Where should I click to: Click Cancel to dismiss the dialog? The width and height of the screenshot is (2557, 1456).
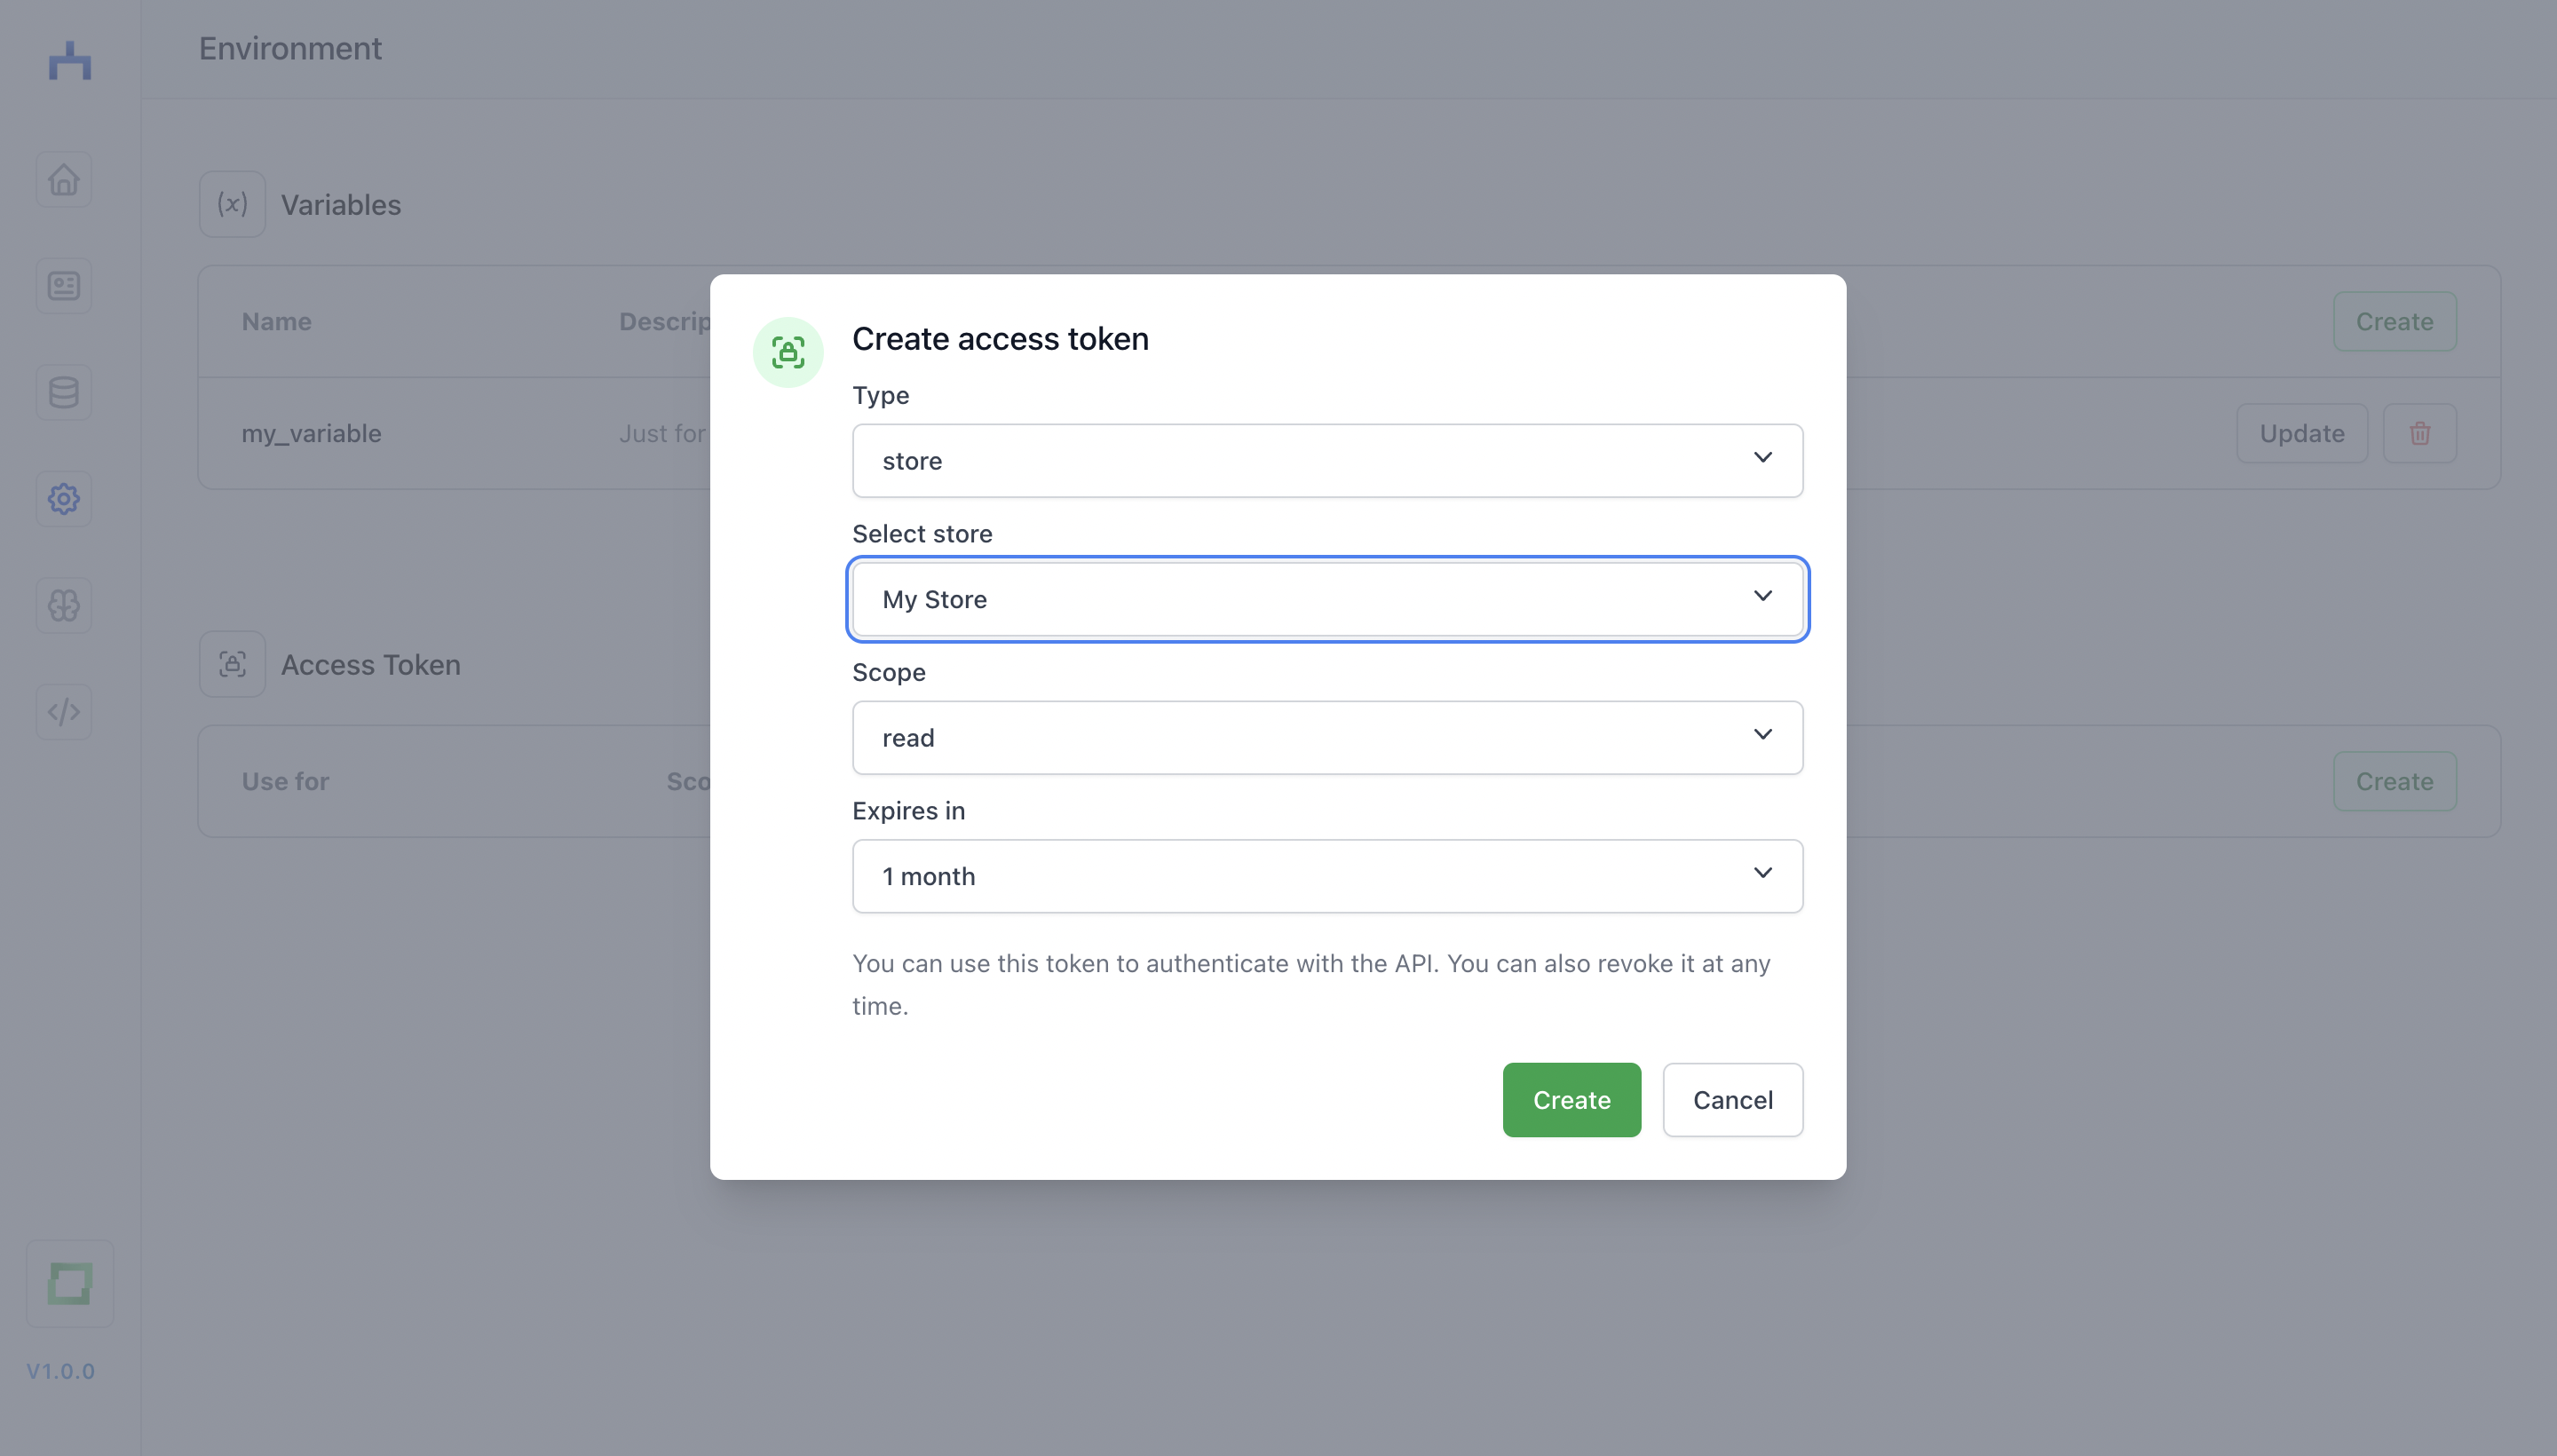point(1733,1099)
